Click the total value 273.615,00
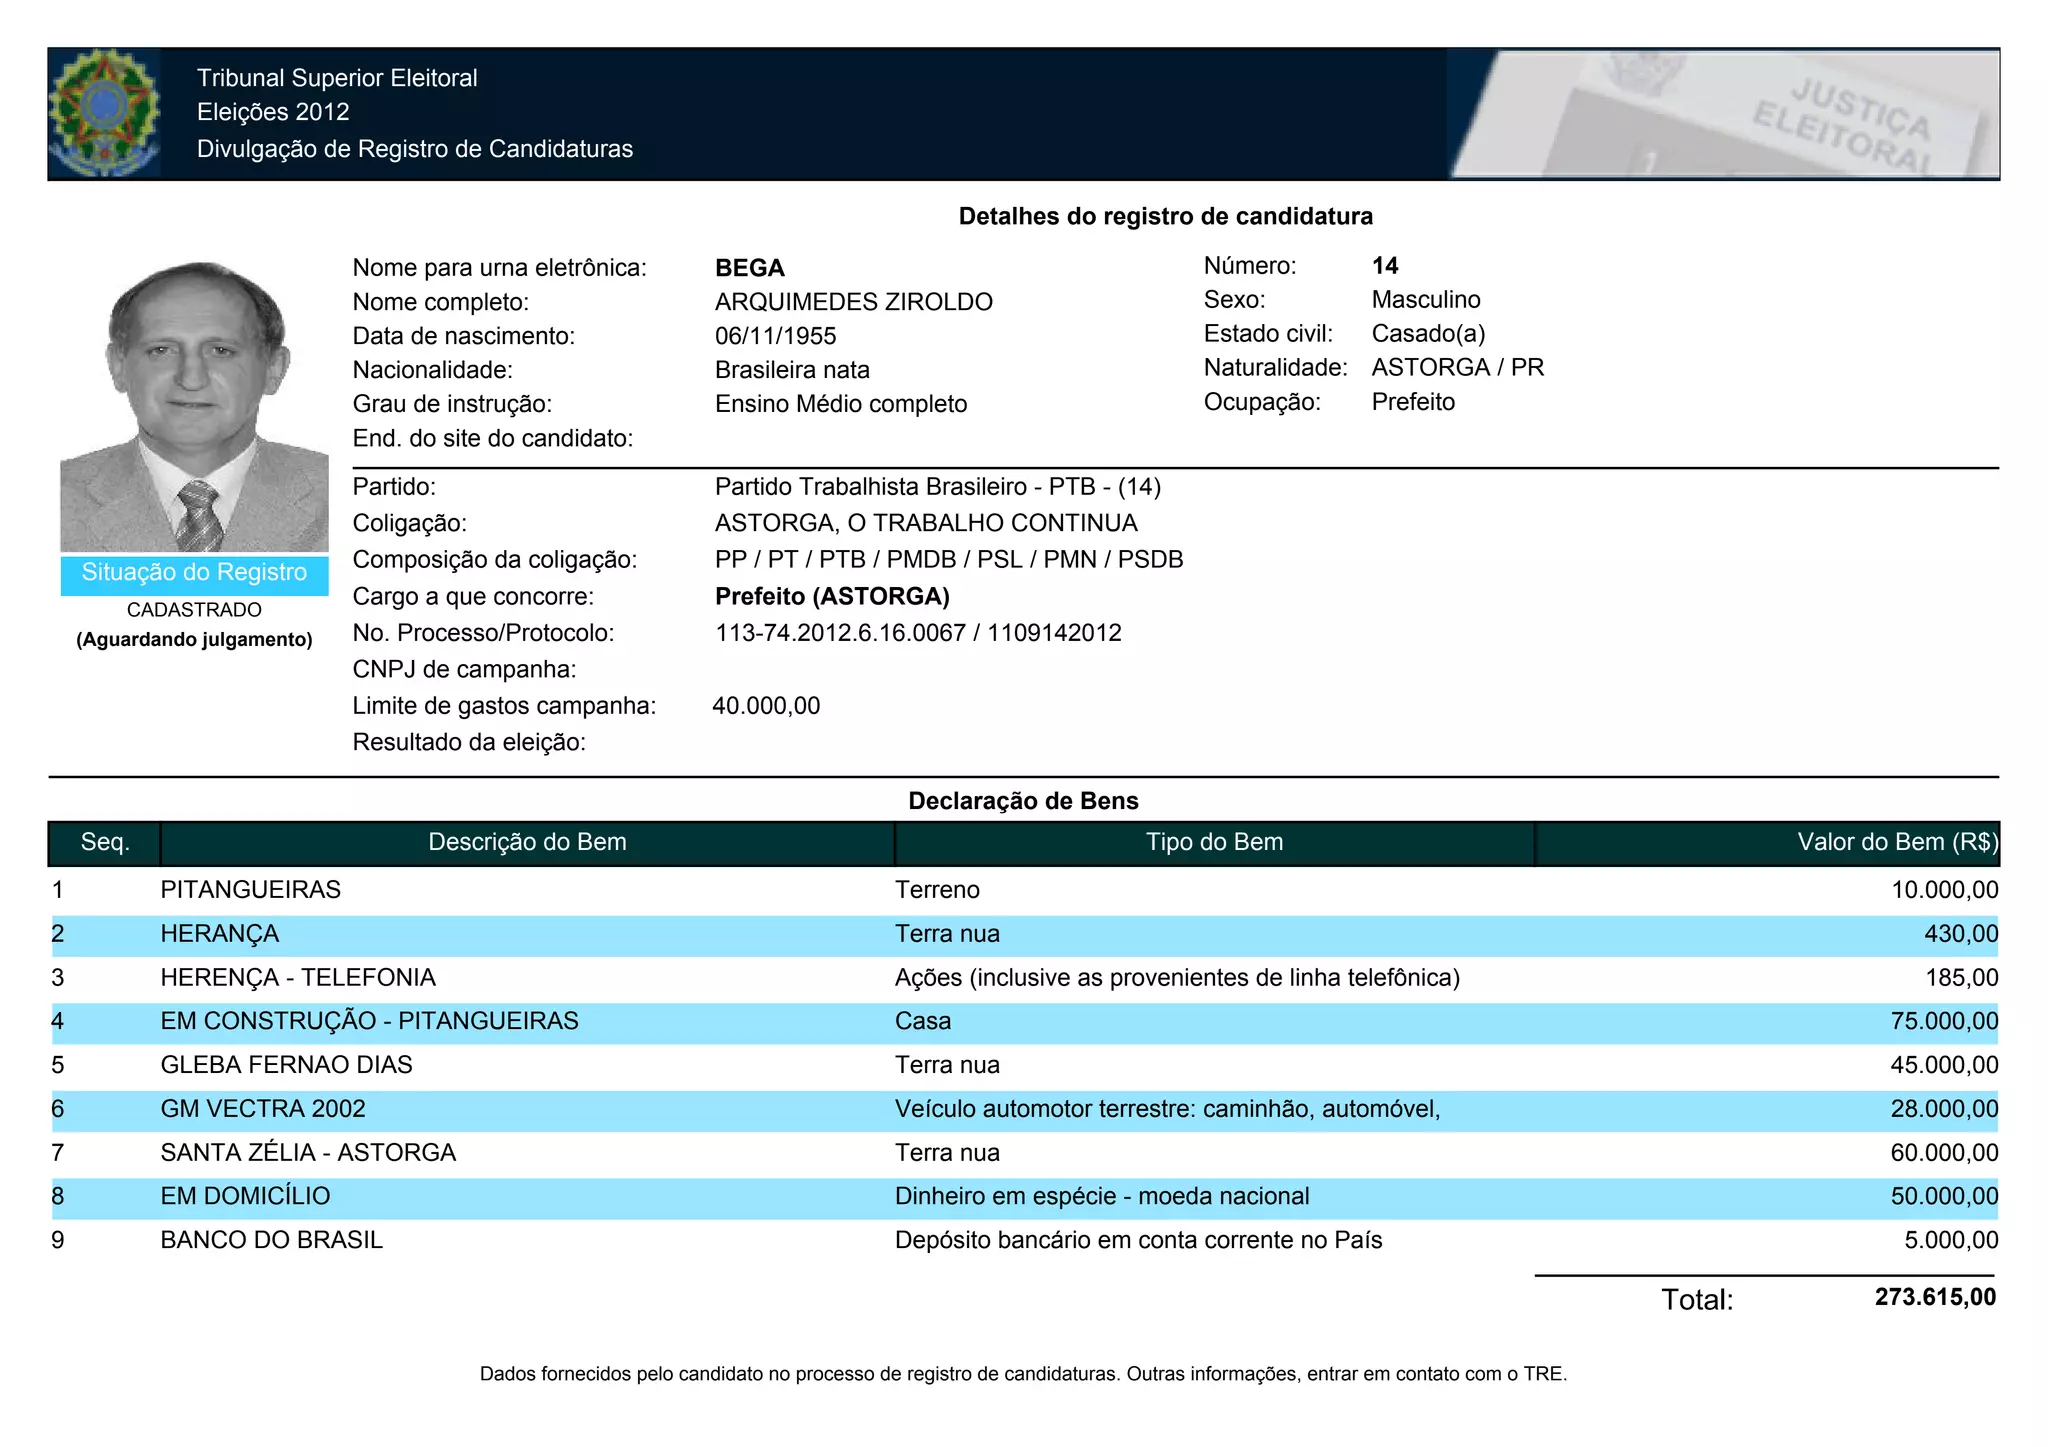Viewport: 2048px width, 1447px height. click(x=1934, y=1298)
